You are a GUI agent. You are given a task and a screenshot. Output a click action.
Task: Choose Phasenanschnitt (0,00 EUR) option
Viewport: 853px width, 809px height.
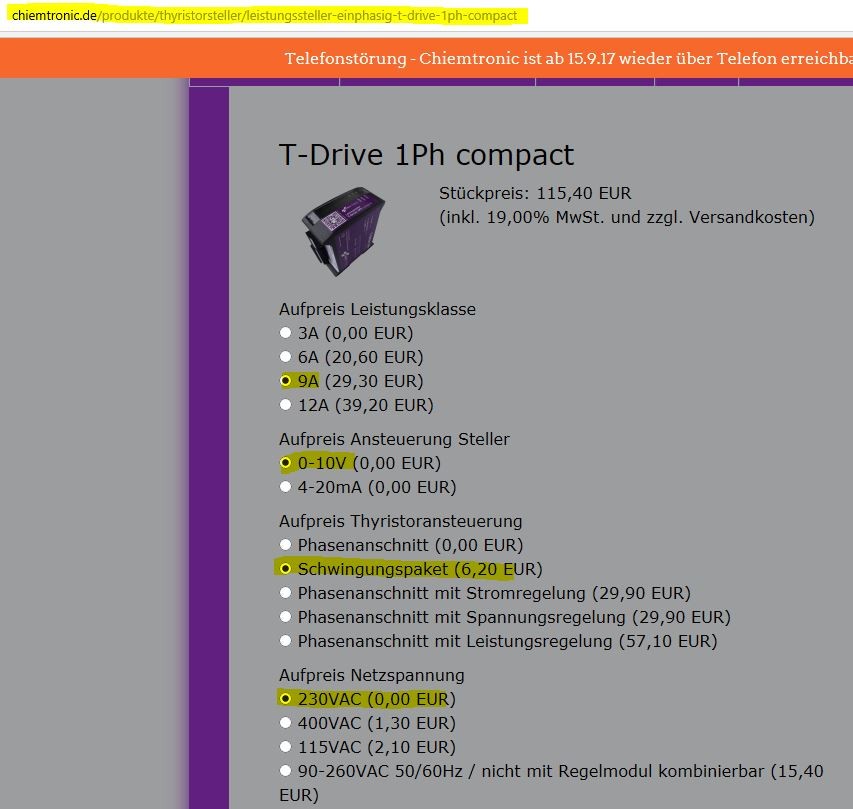(x=286, y=544)
